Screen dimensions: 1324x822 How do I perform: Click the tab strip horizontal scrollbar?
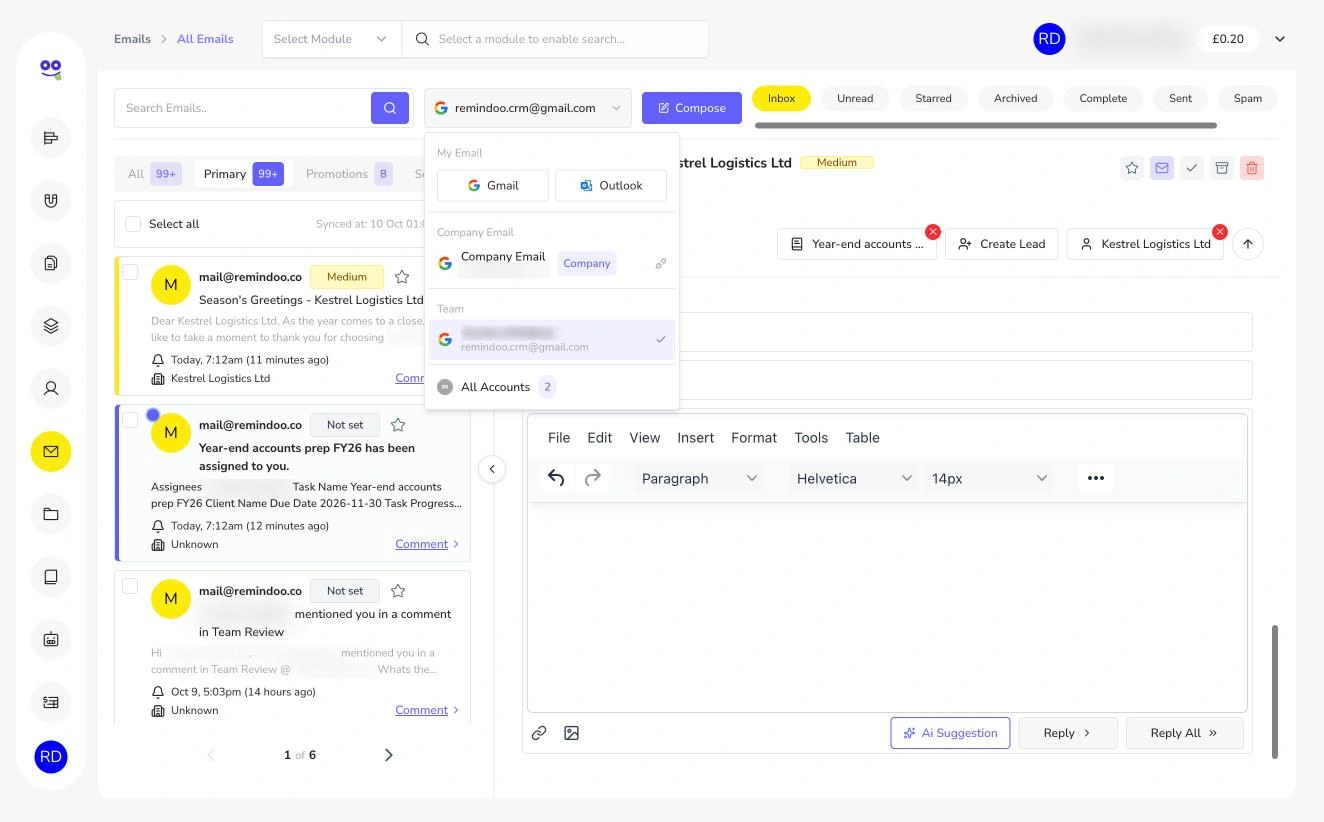[986, 126]
